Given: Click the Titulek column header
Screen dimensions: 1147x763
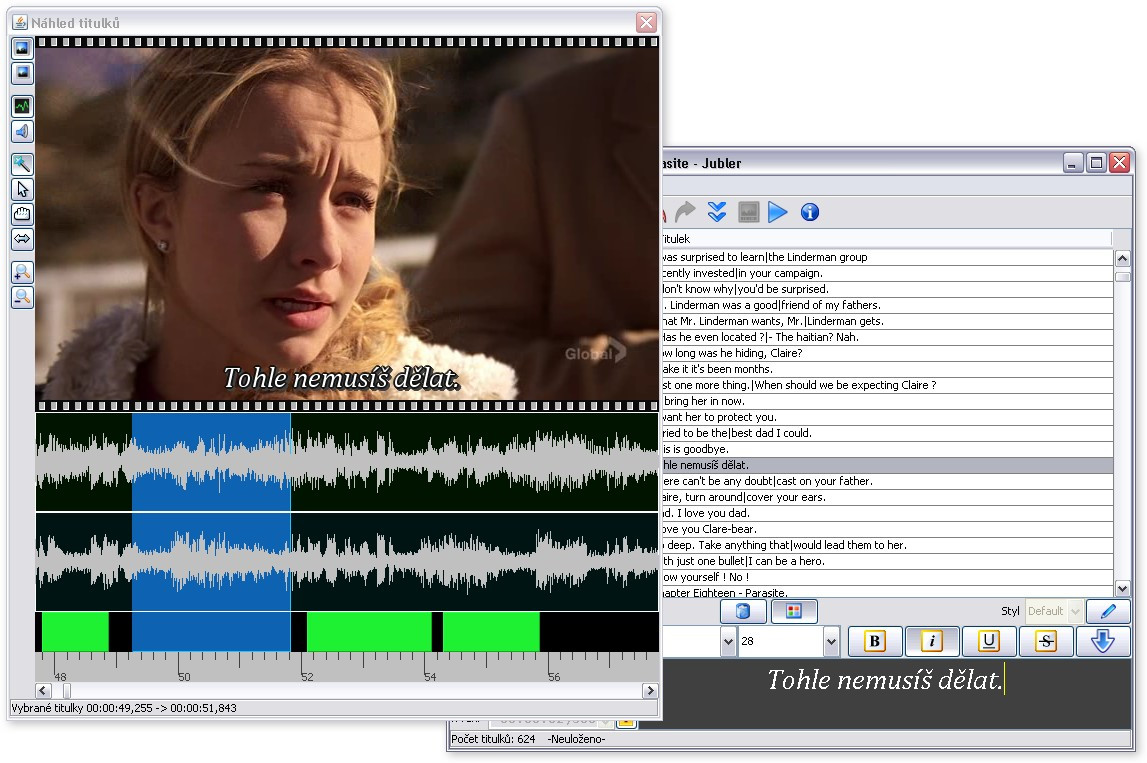Looking at the screenshot, I should coord(887,239).
